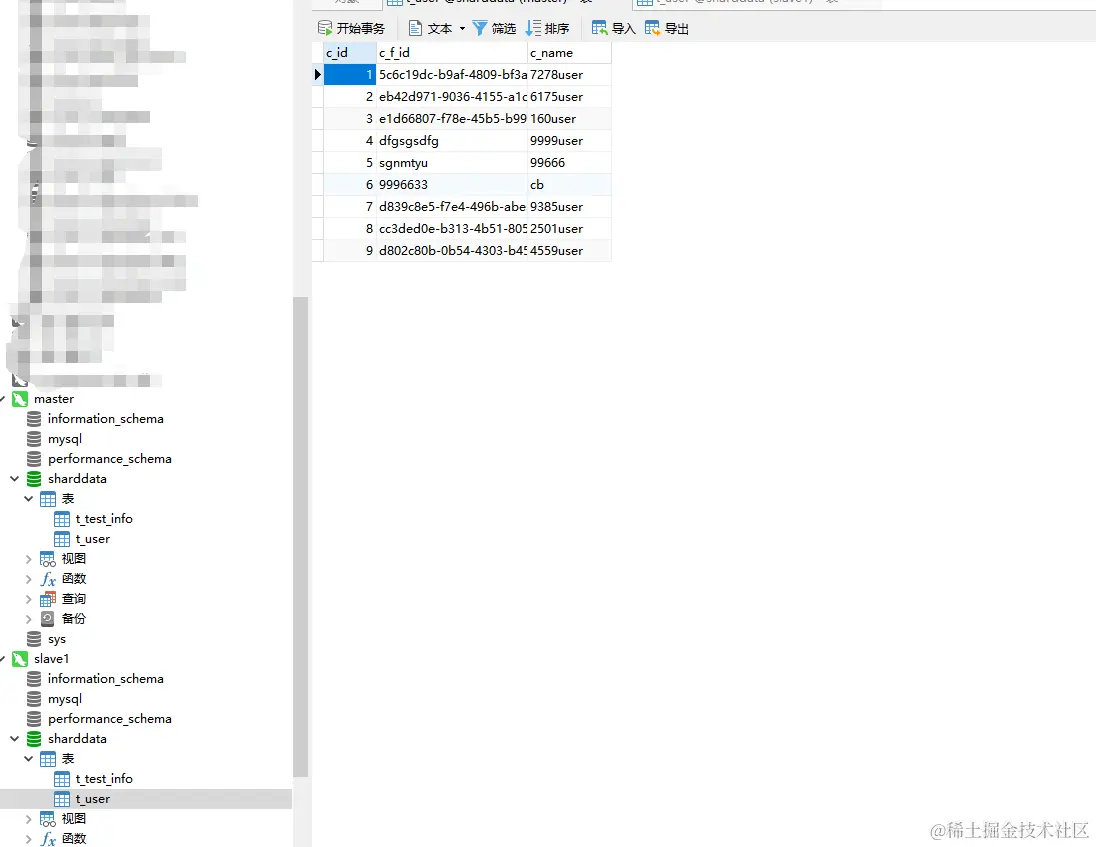Screen dimensions: 1096x847
Task: Collapse sharddata chevron under slave1
Action: 15,739
